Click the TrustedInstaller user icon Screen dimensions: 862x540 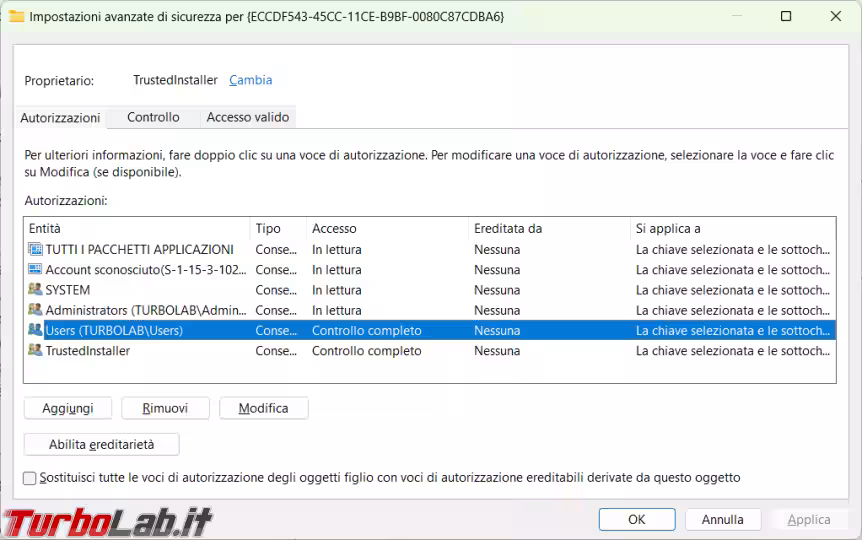point(36,351)
